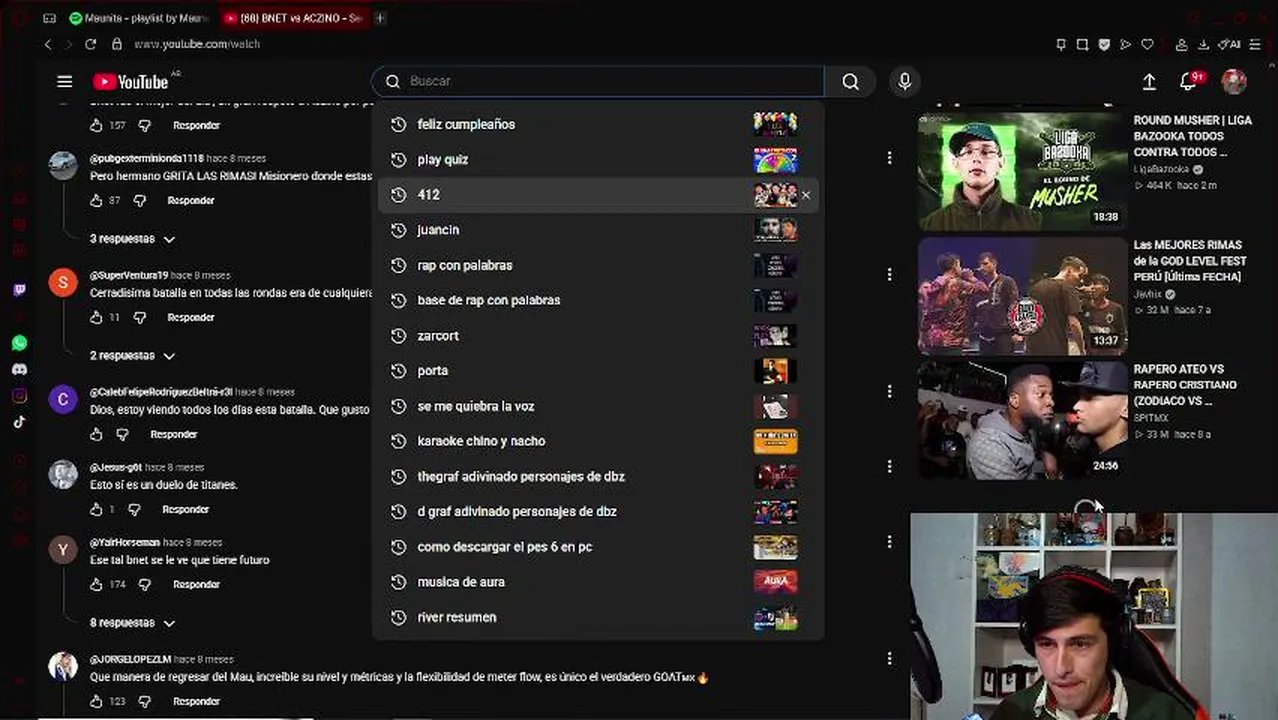Open the account avatar menu

tap(1234, 82)
